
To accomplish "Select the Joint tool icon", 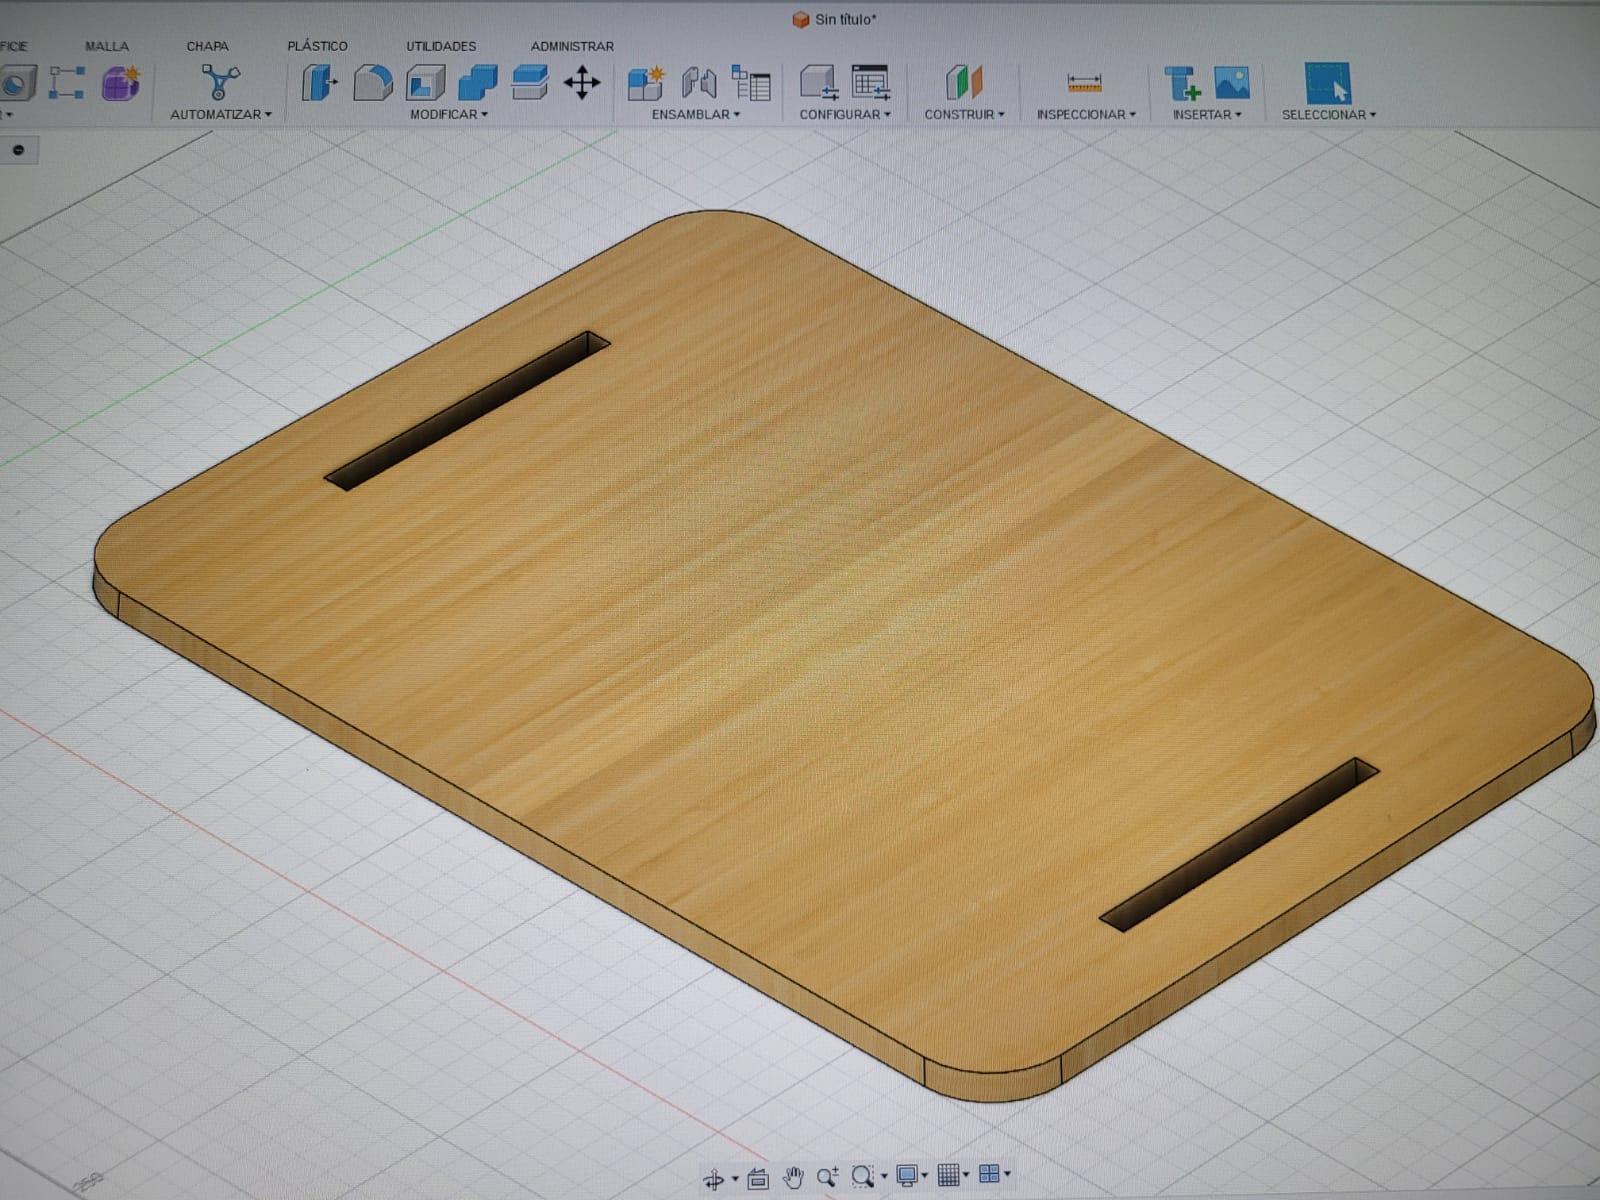I will click(x=699, y=83).
